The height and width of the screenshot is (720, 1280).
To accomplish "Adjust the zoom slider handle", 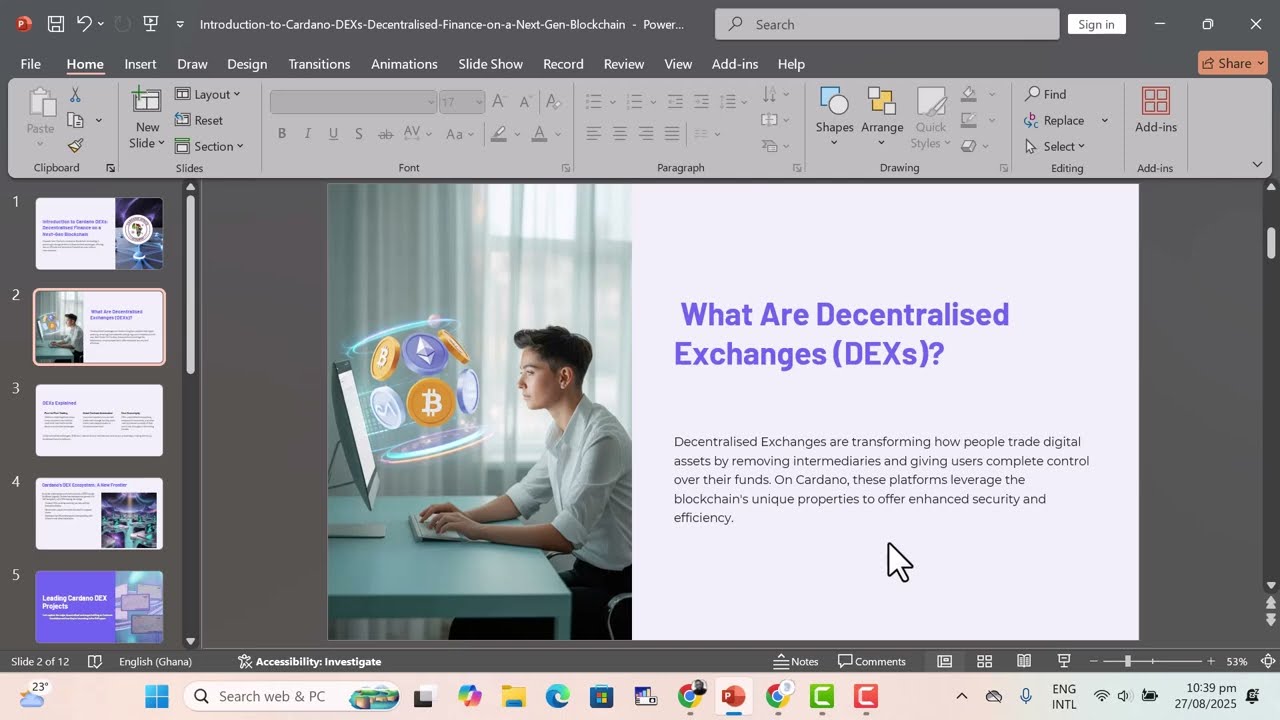I will (x=1128, y=661).
